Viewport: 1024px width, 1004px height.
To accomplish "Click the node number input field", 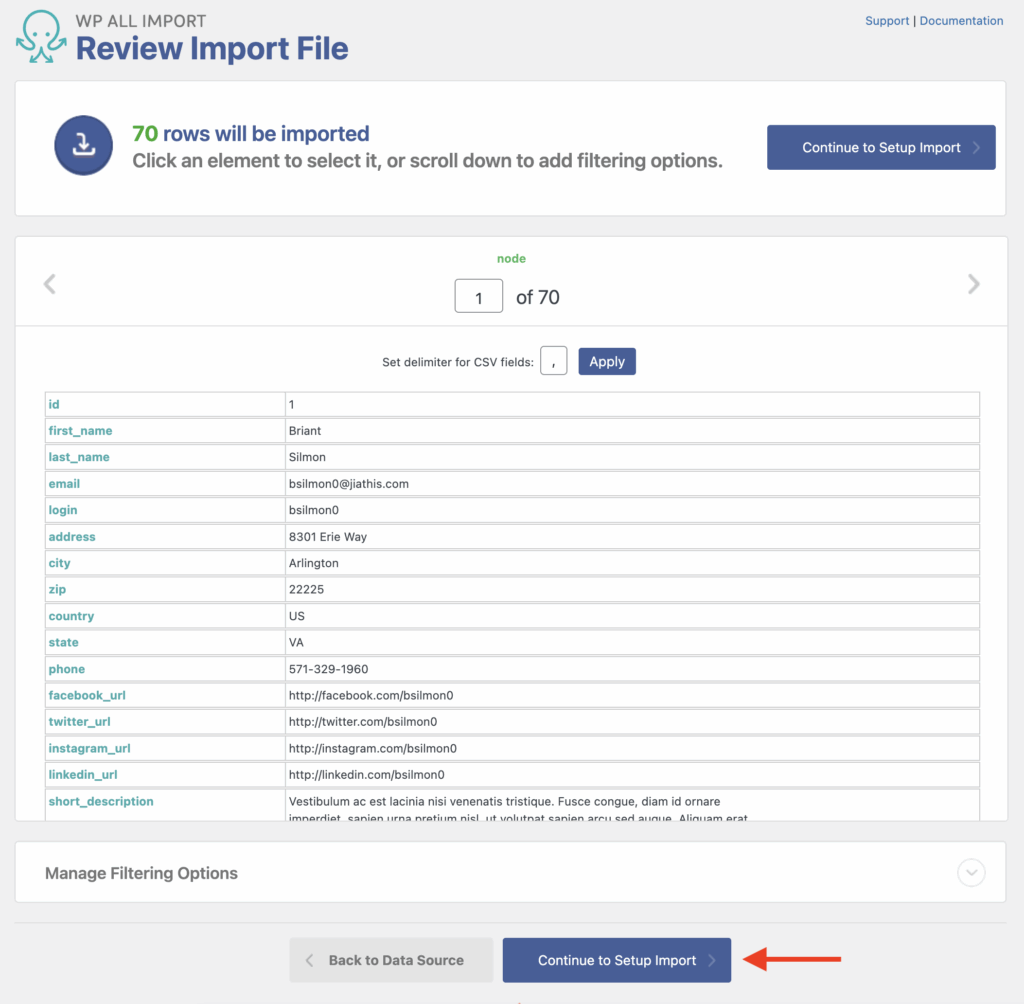I will [x=479, y=297].
